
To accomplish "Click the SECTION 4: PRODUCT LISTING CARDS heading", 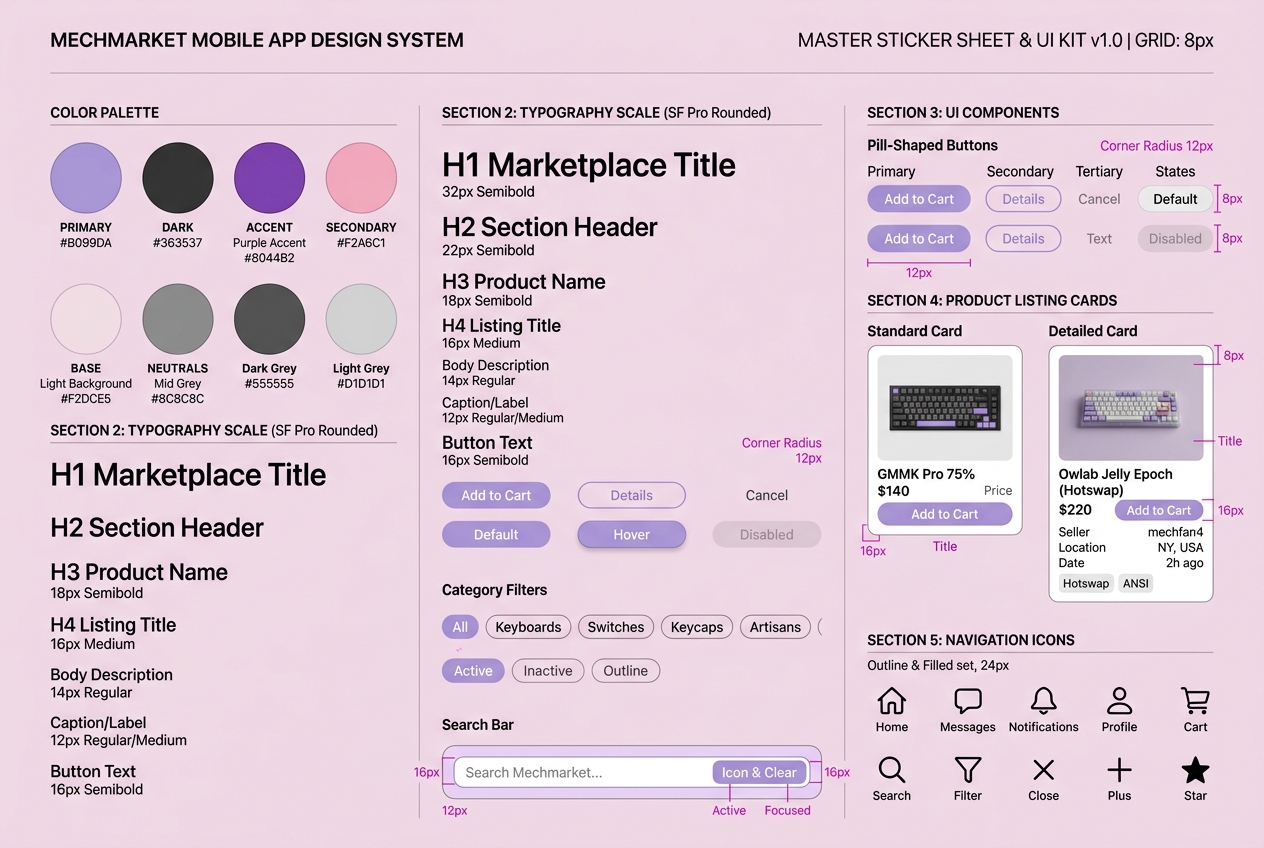I will [x=992, y=300].
